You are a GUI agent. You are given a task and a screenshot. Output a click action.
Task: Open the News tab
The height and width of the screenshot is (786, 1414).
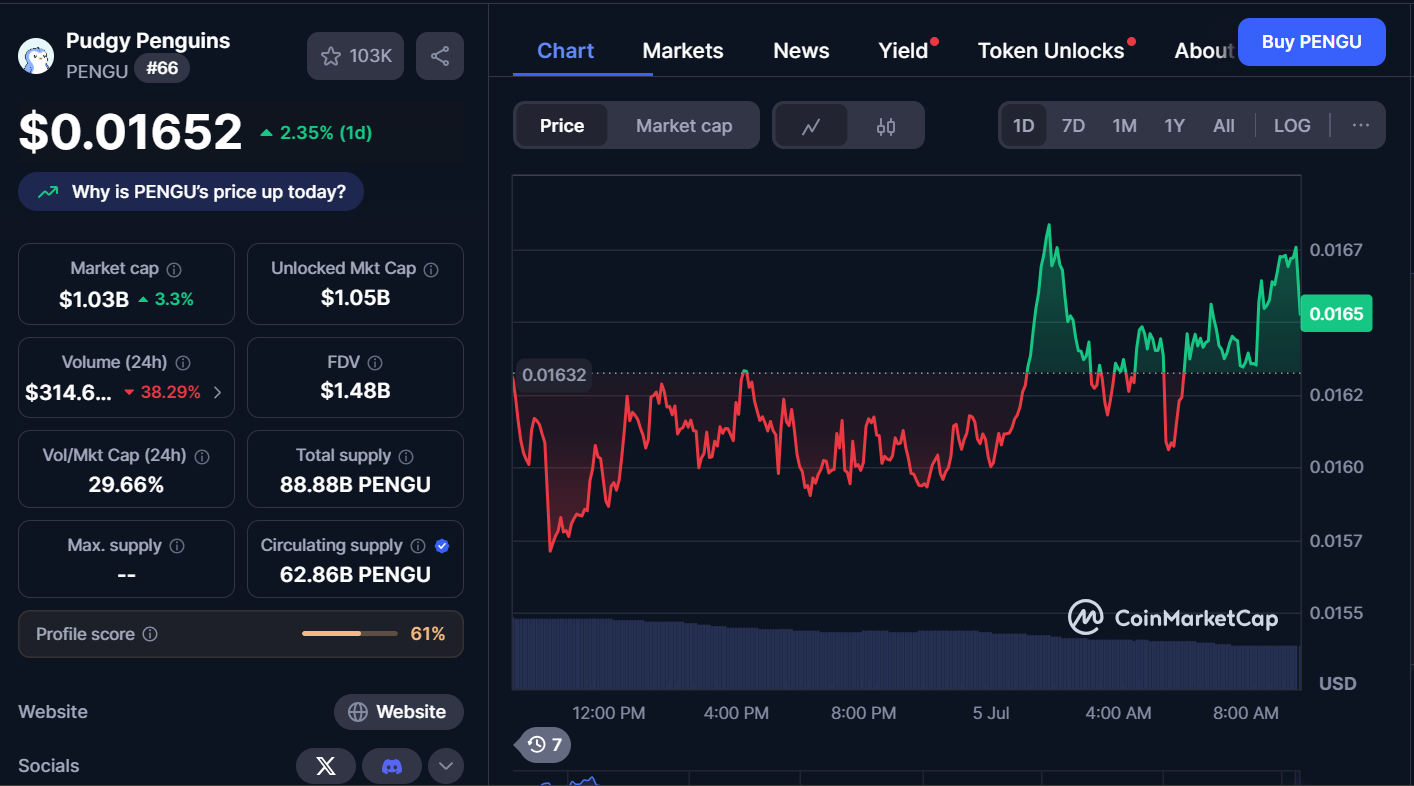coord(801,51)
